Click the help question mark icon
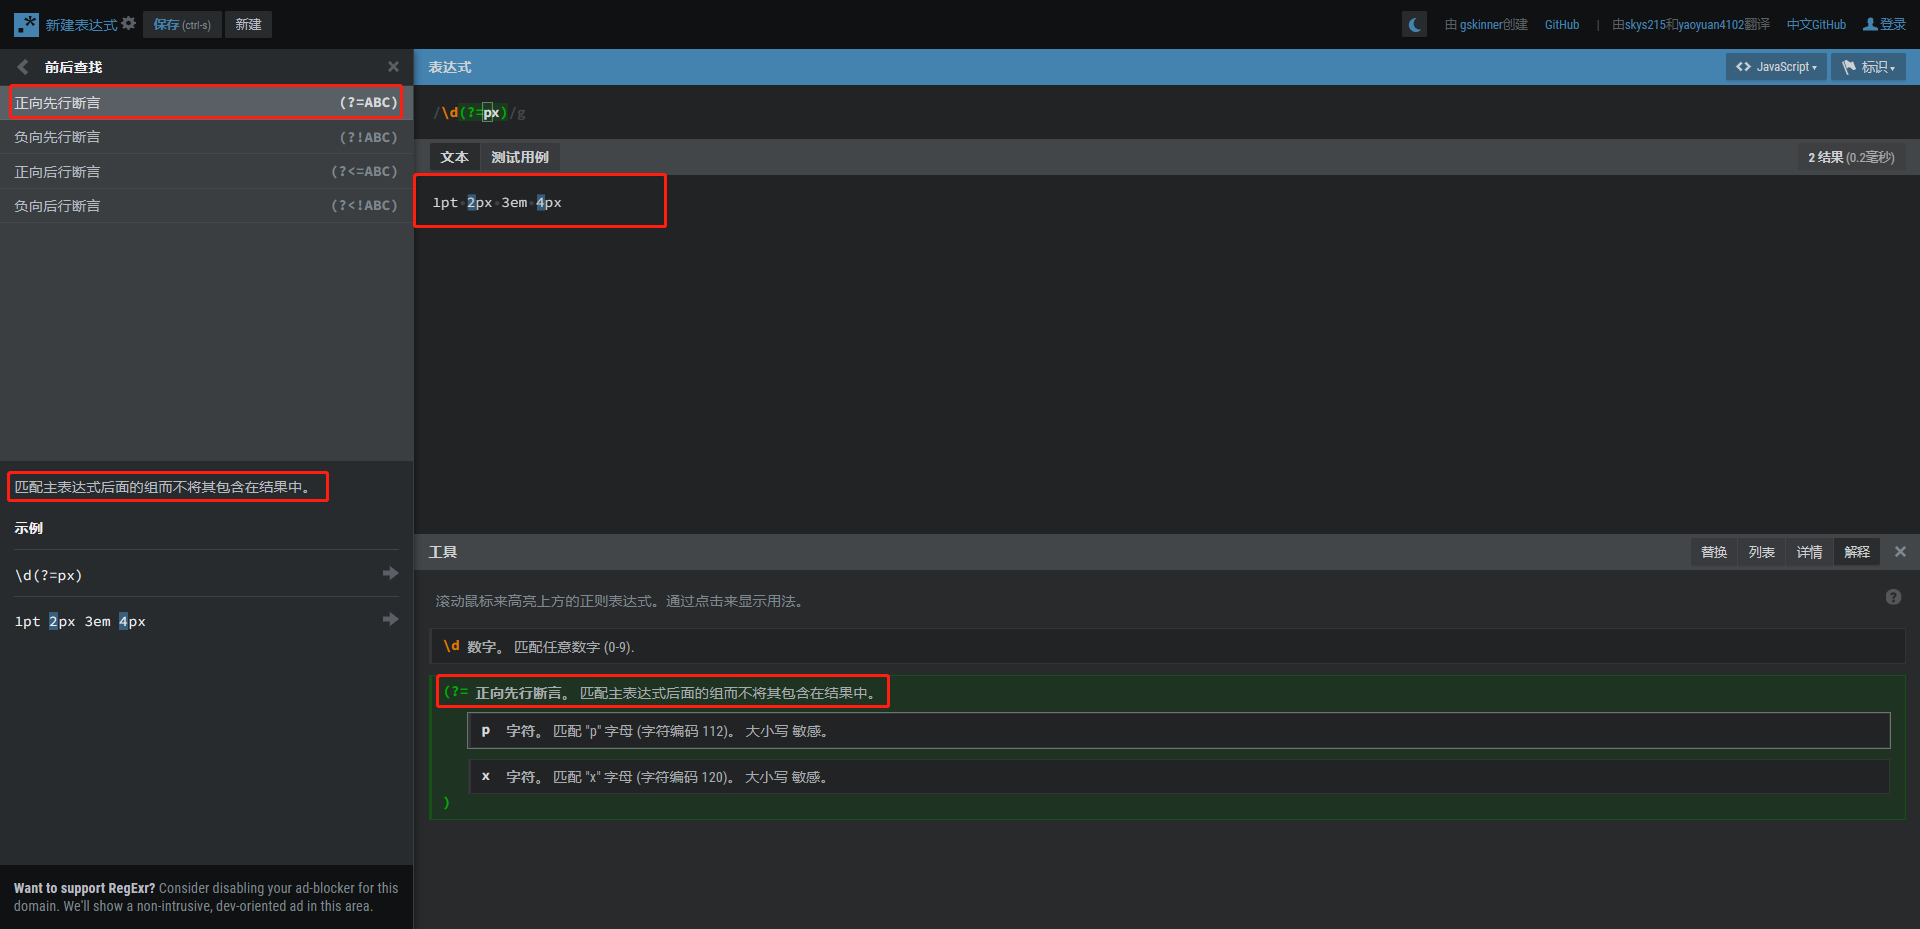This screenshot has width=1920, height=929. (1893, 597)
